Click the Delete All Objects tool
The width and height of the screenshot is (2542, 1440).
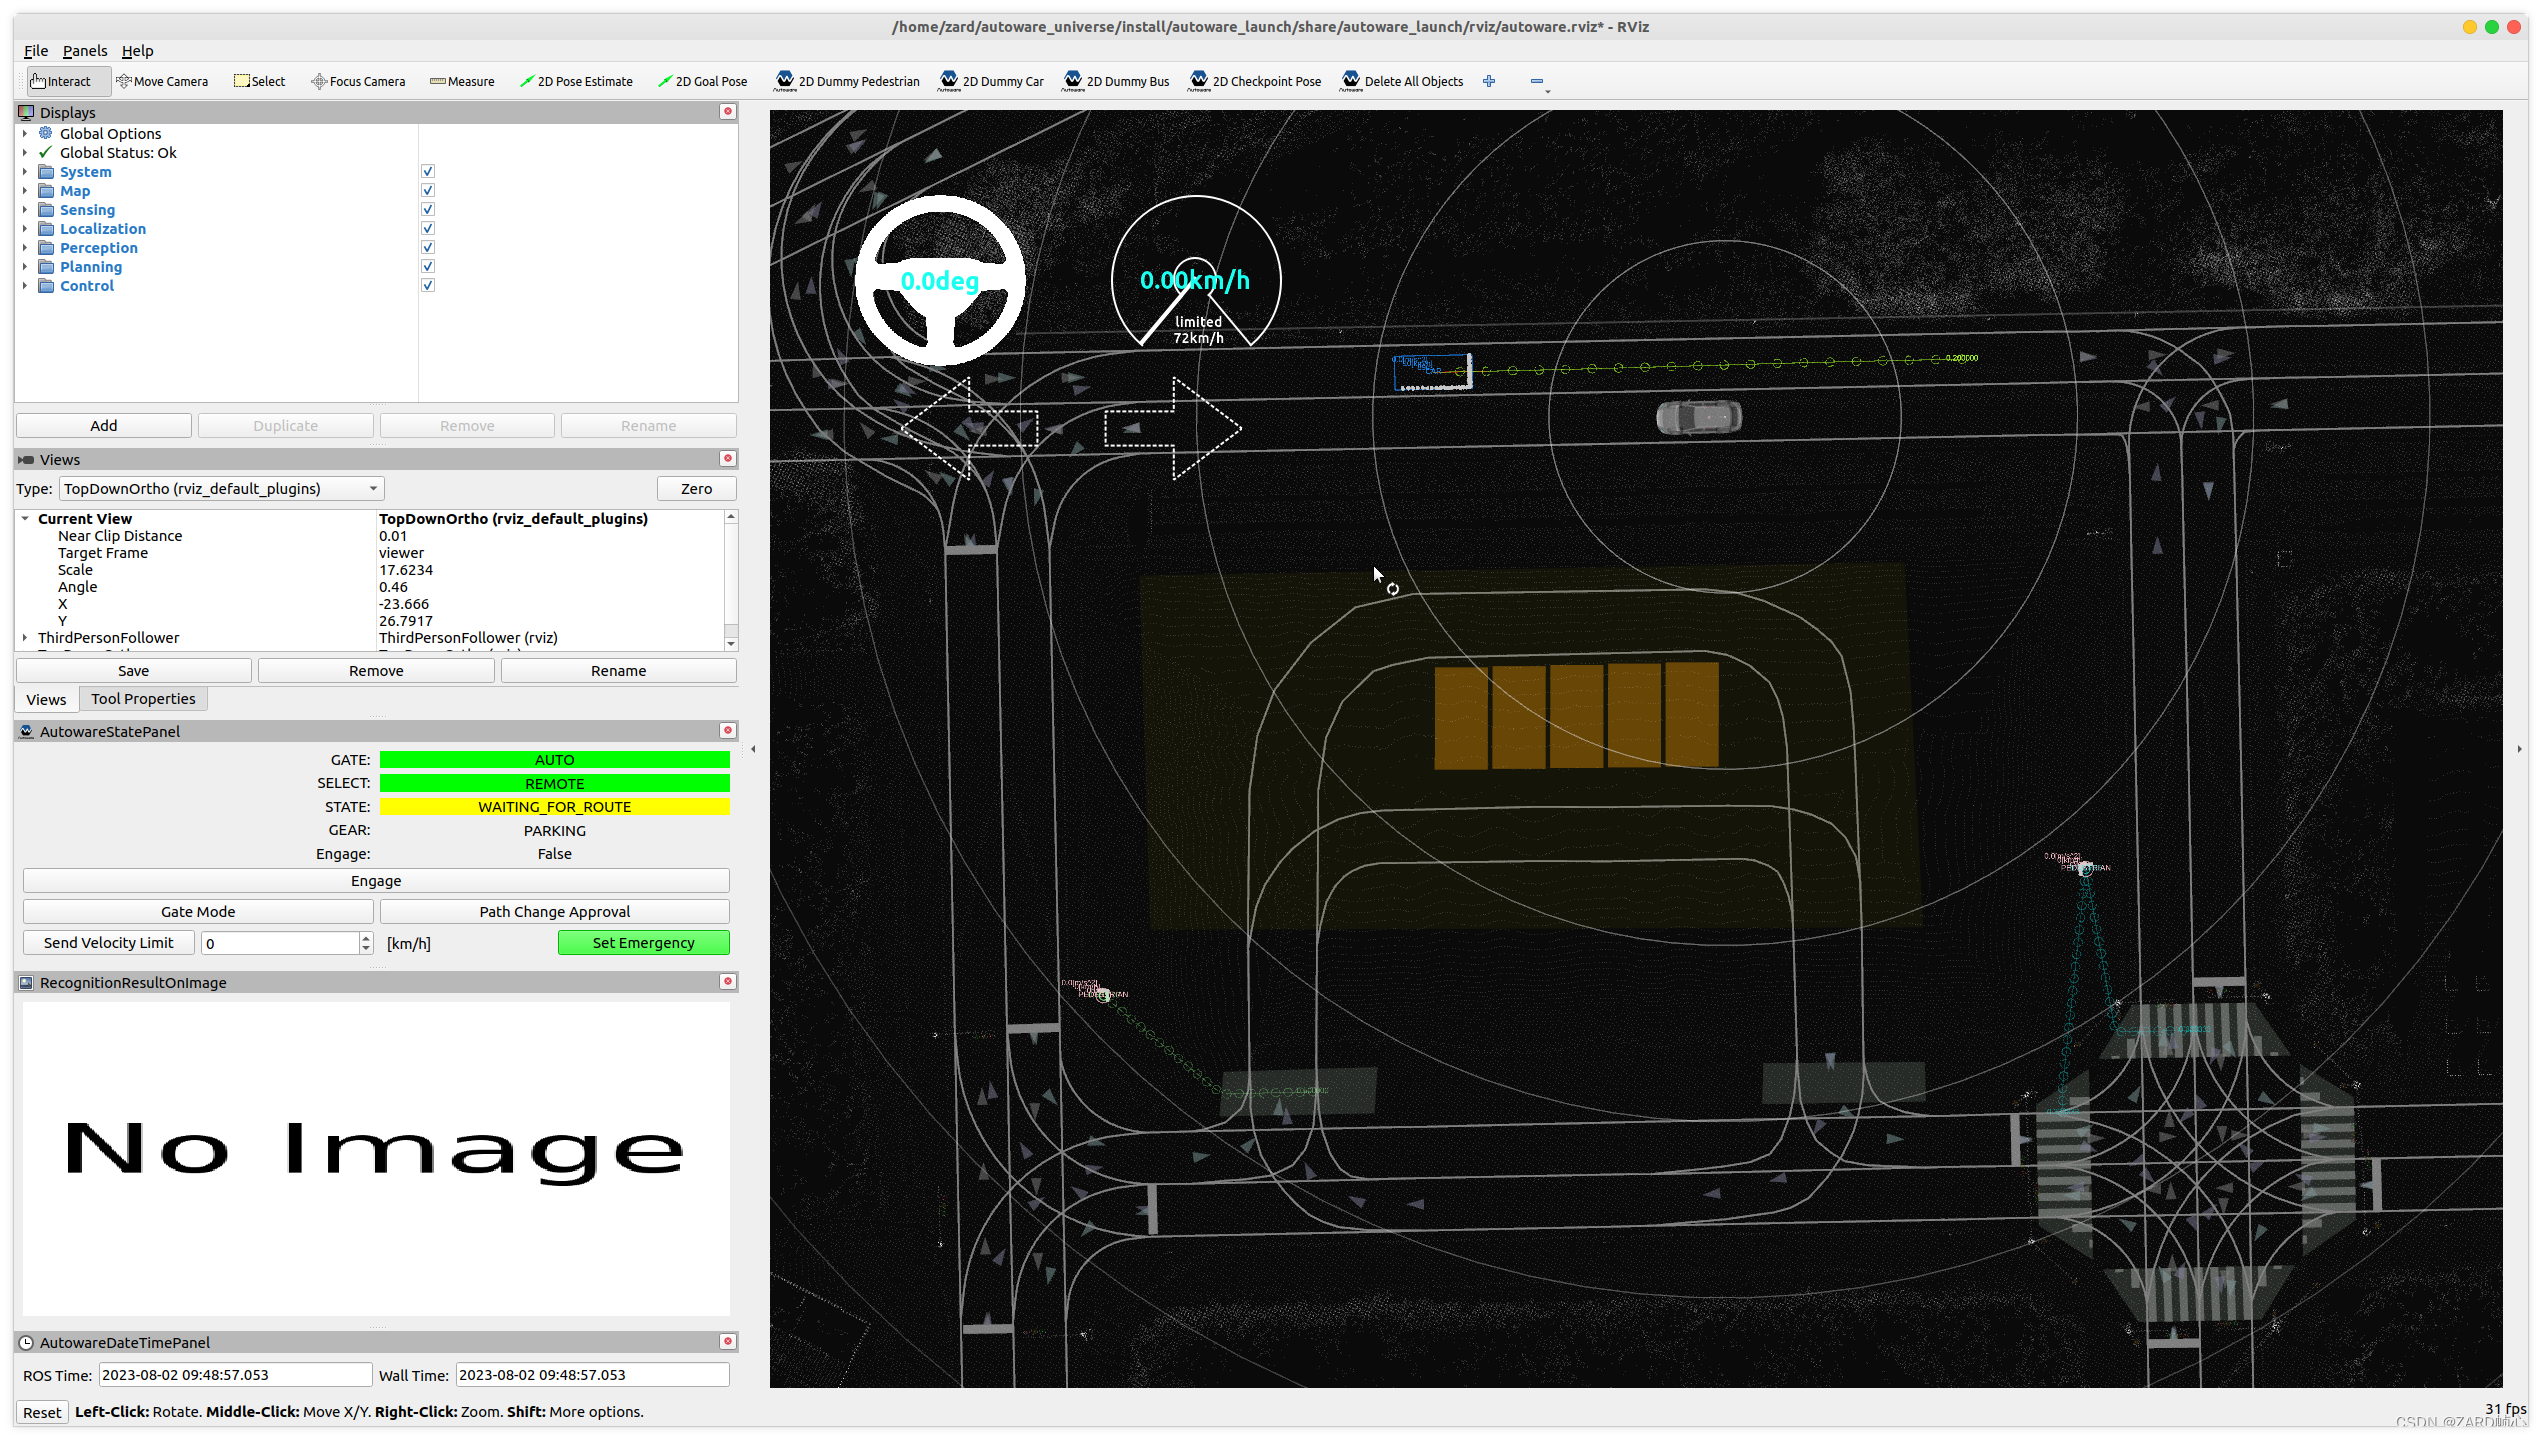(1402, 82)
